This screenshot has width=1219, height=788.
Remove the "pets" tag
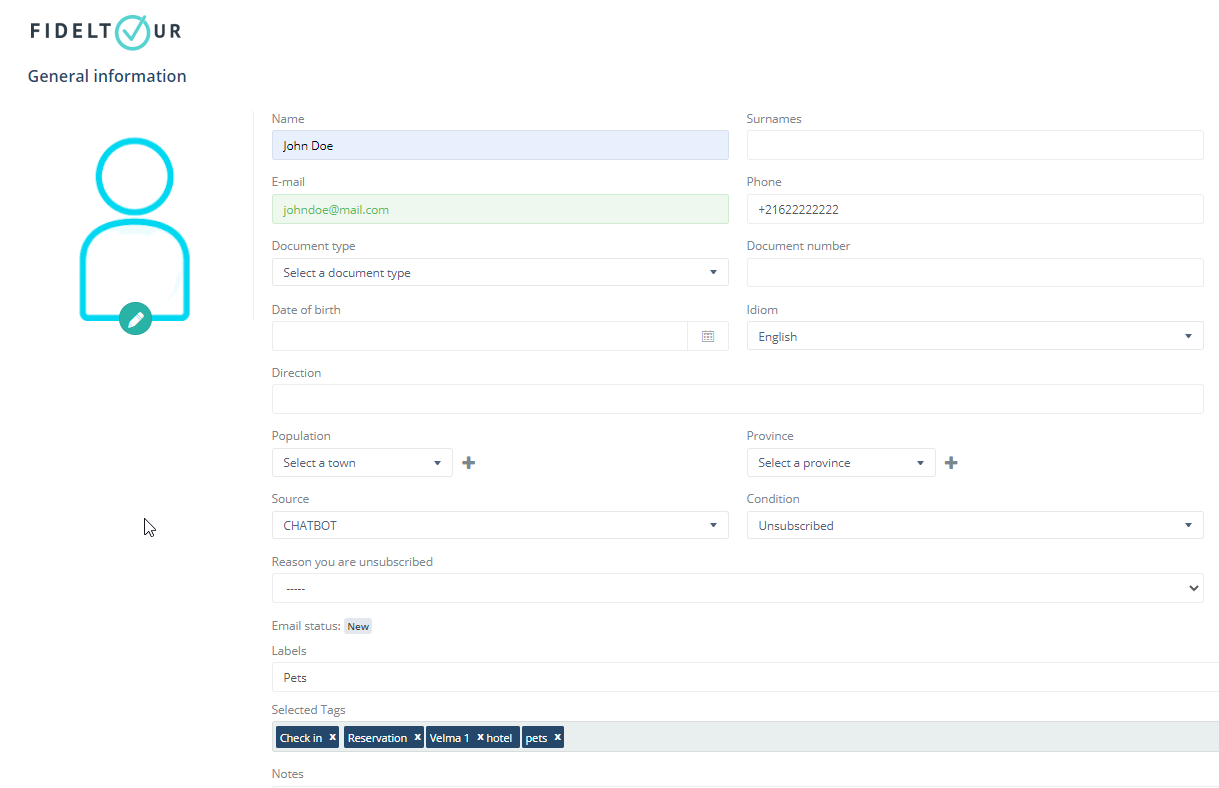click(x=557, y=737)
